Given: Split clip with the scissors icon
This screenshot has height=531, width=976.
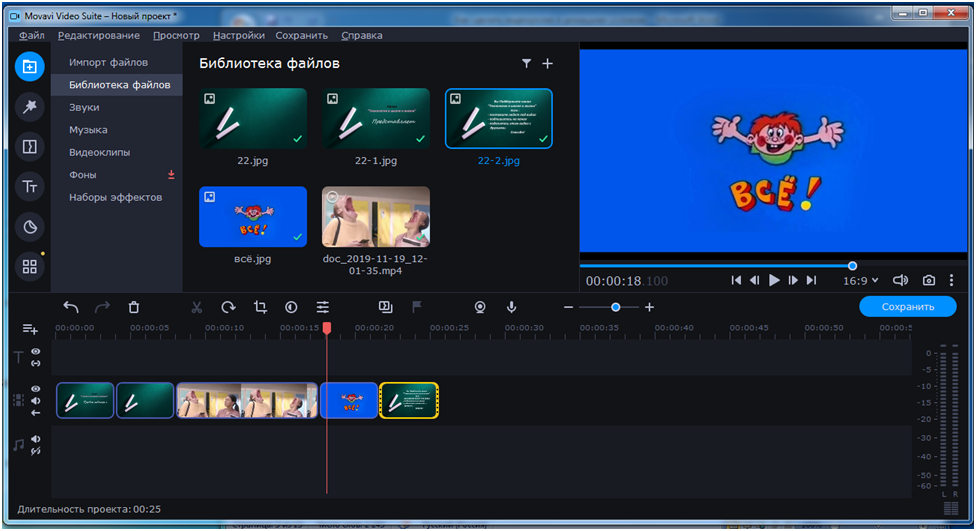Looking at the screenshot, I should point(197,307).
